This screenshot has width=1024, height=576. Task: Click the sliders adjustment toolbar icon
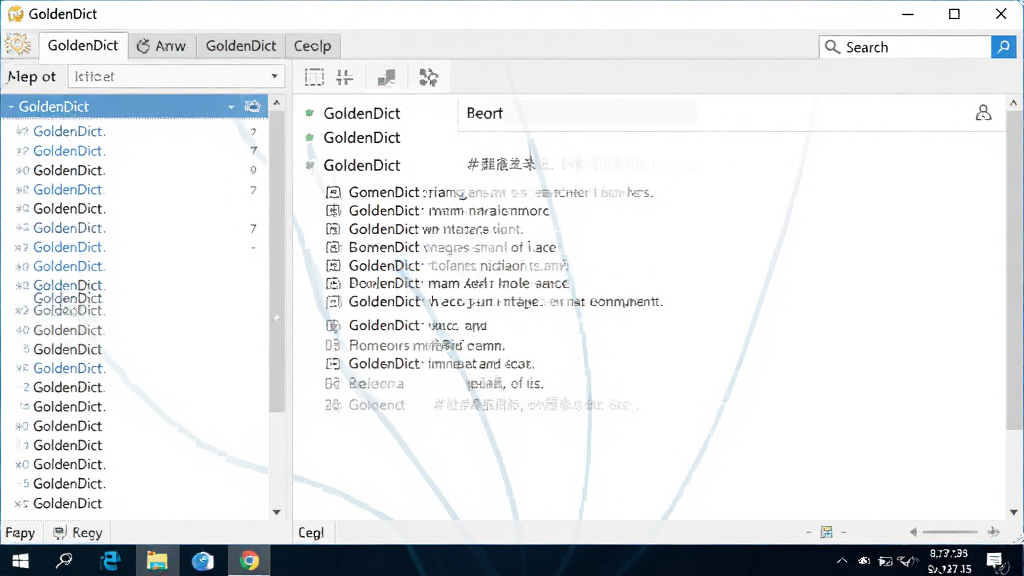tap(344, 77)
